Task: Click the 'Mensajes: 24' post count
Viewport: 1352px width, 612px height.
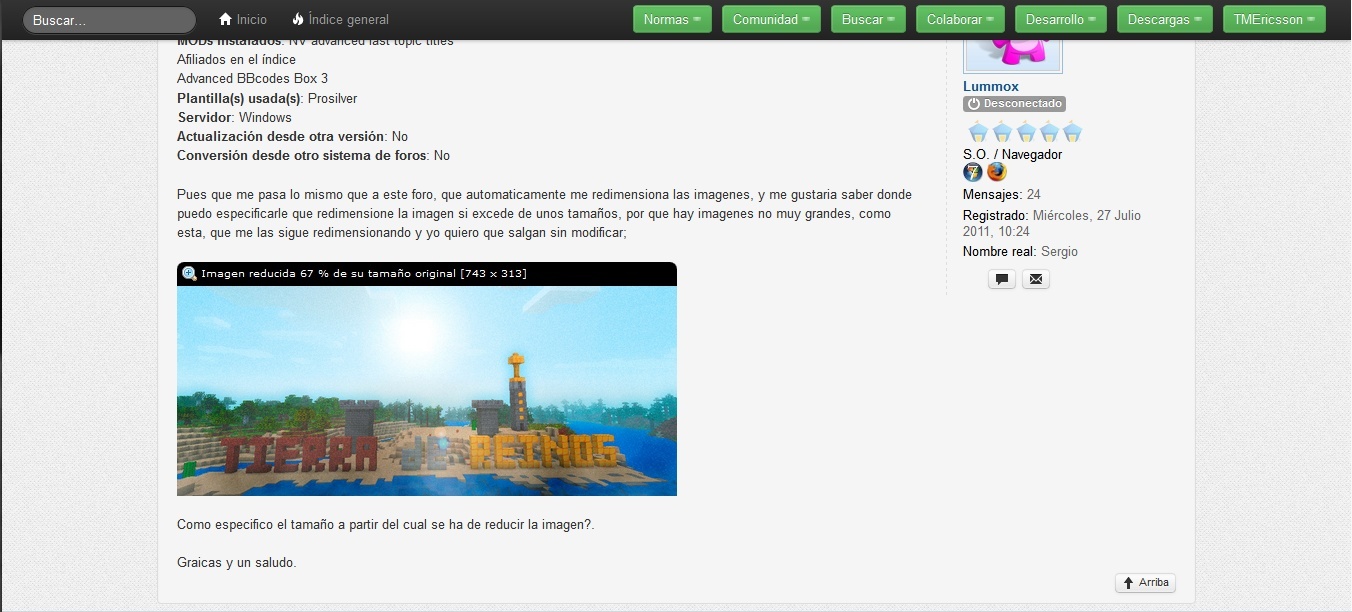Action: (x=1002, y=195)
